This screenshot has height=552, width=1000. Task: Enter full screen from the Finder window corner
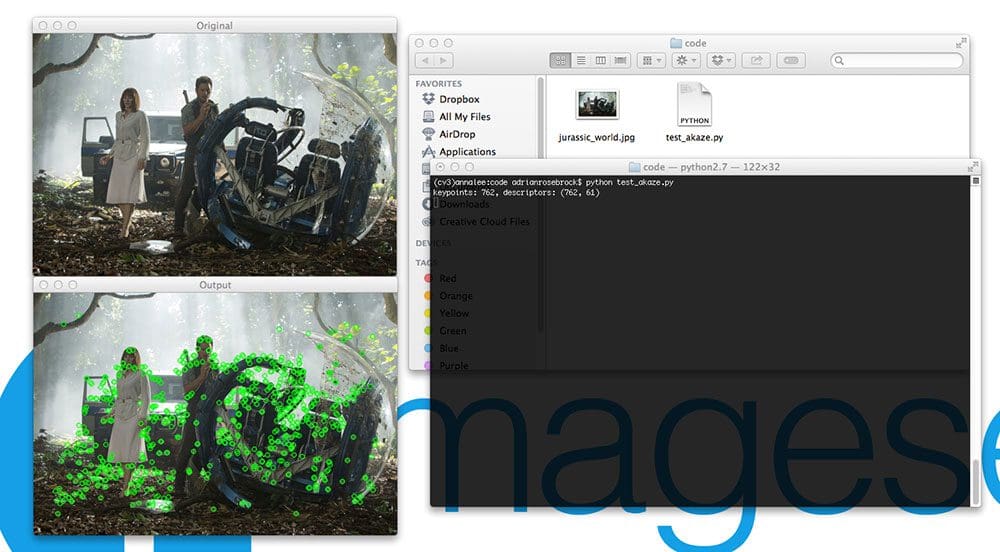click(x=960, y=43)
